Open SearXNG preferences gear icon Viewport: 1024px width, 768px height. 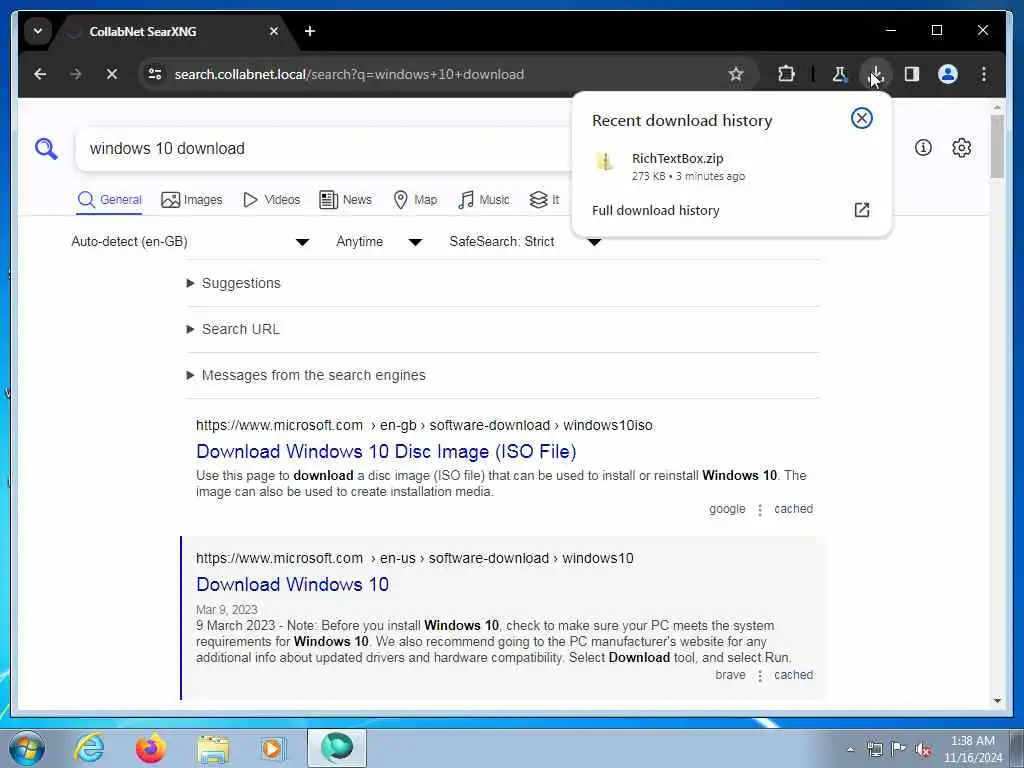point(961,148)
